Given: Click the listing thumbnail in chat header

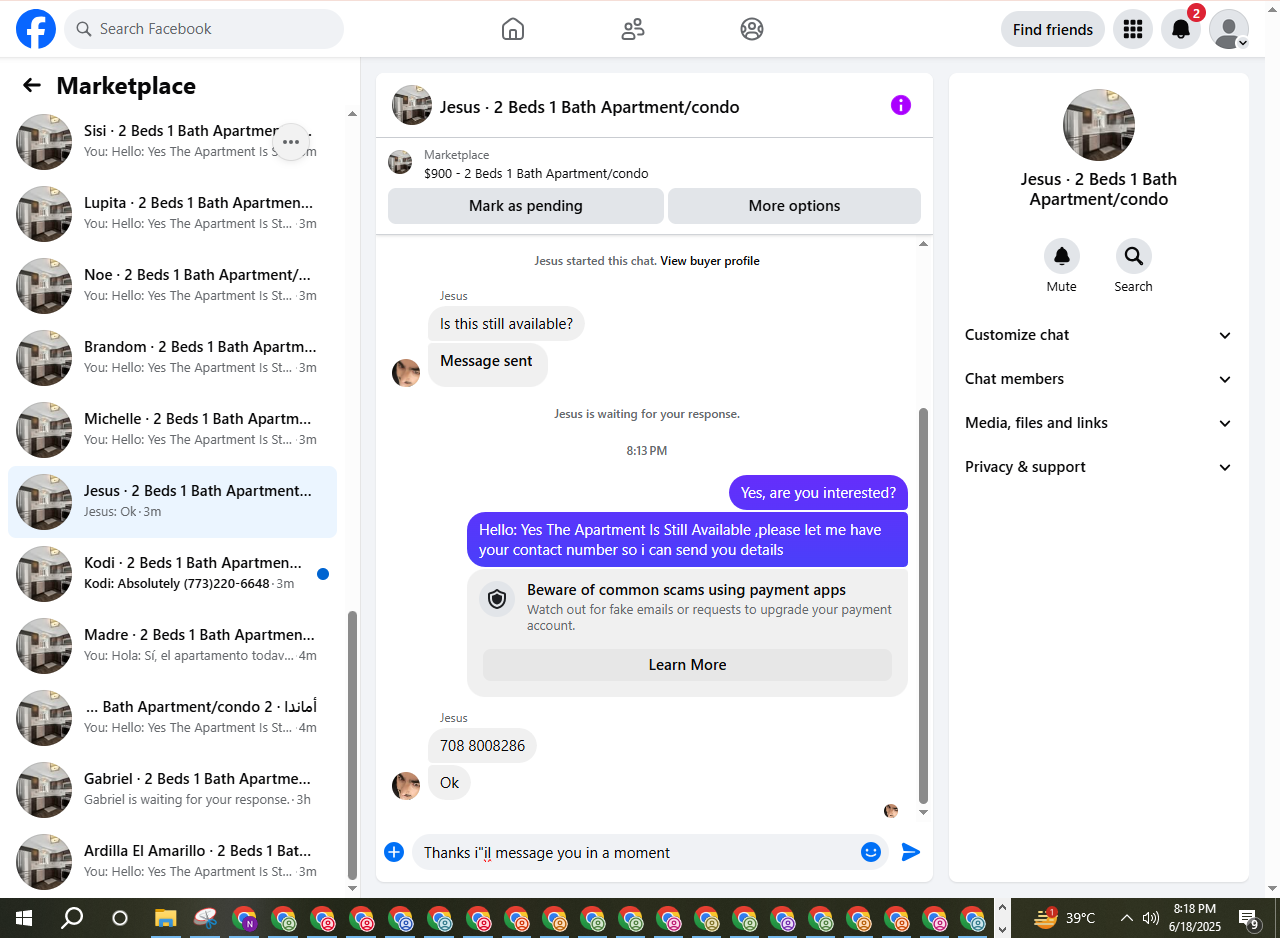Looking at the screenshot, I should click(x=412, y=105).
